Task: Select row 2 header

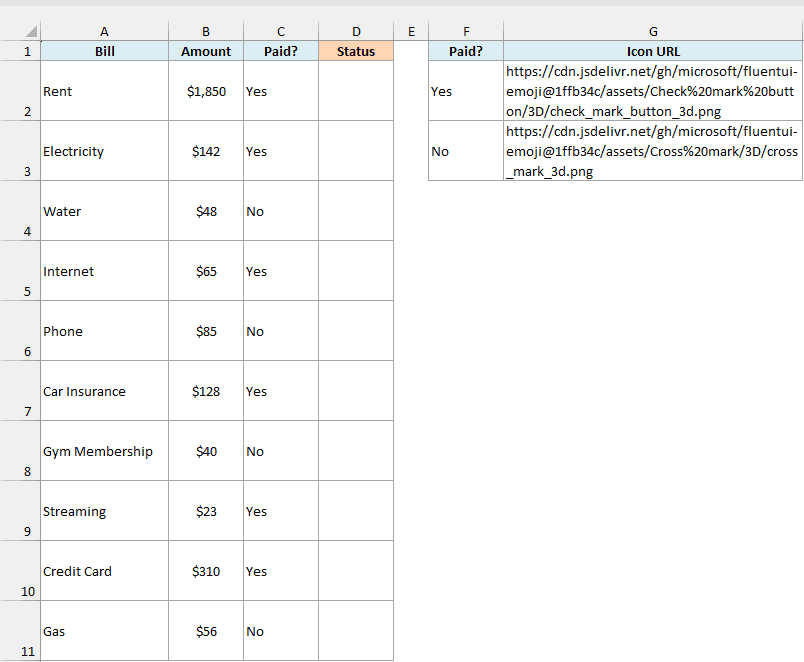Action: [x=21, y=91]
